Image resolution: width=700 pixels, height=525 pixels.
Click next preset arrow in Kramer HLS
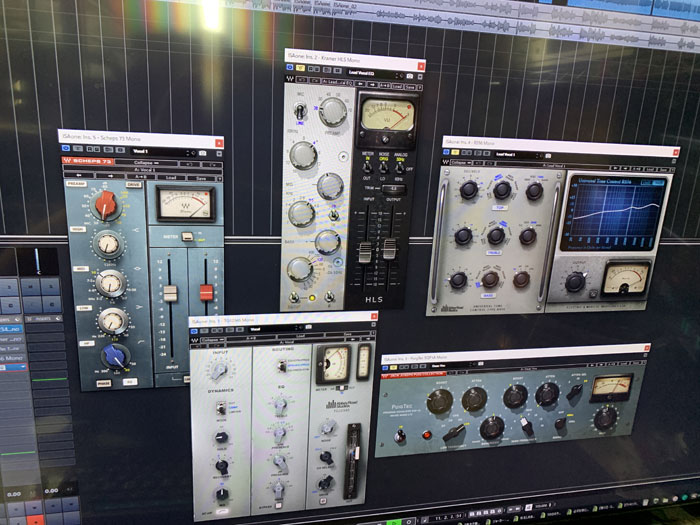[x=372, y=84]
